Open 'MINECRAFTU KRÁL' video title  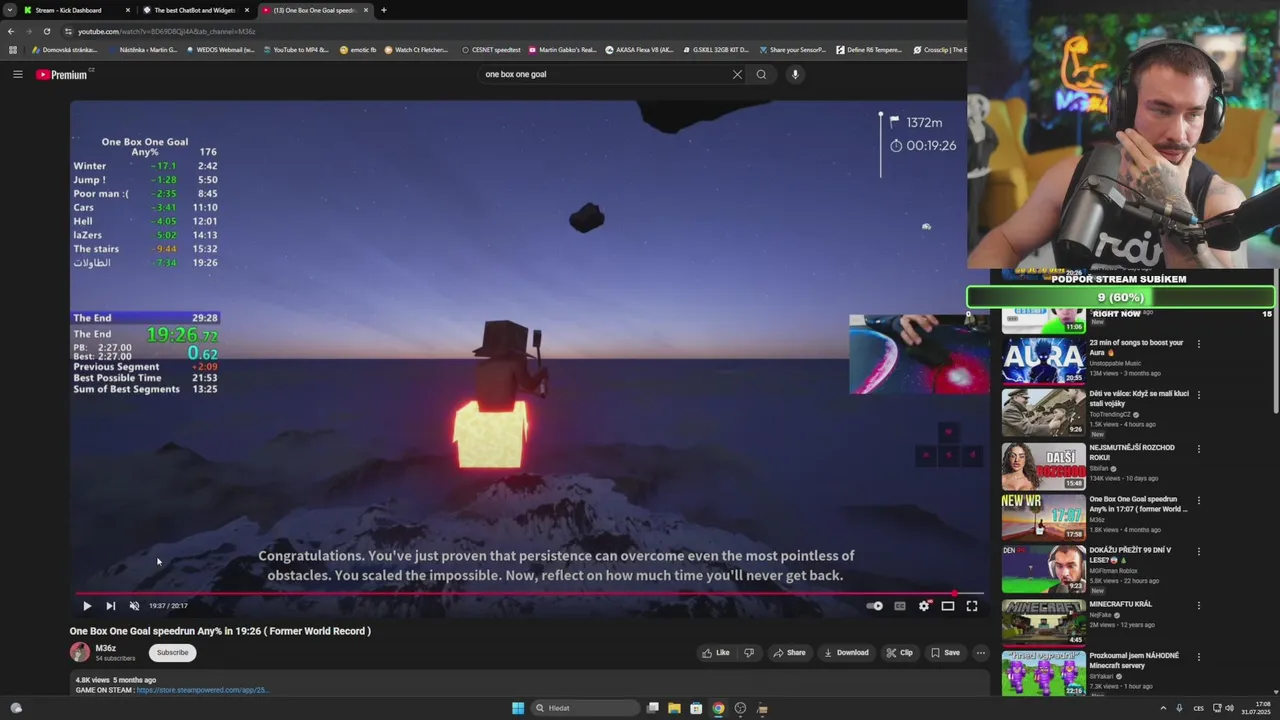[x=1121, y=604]
